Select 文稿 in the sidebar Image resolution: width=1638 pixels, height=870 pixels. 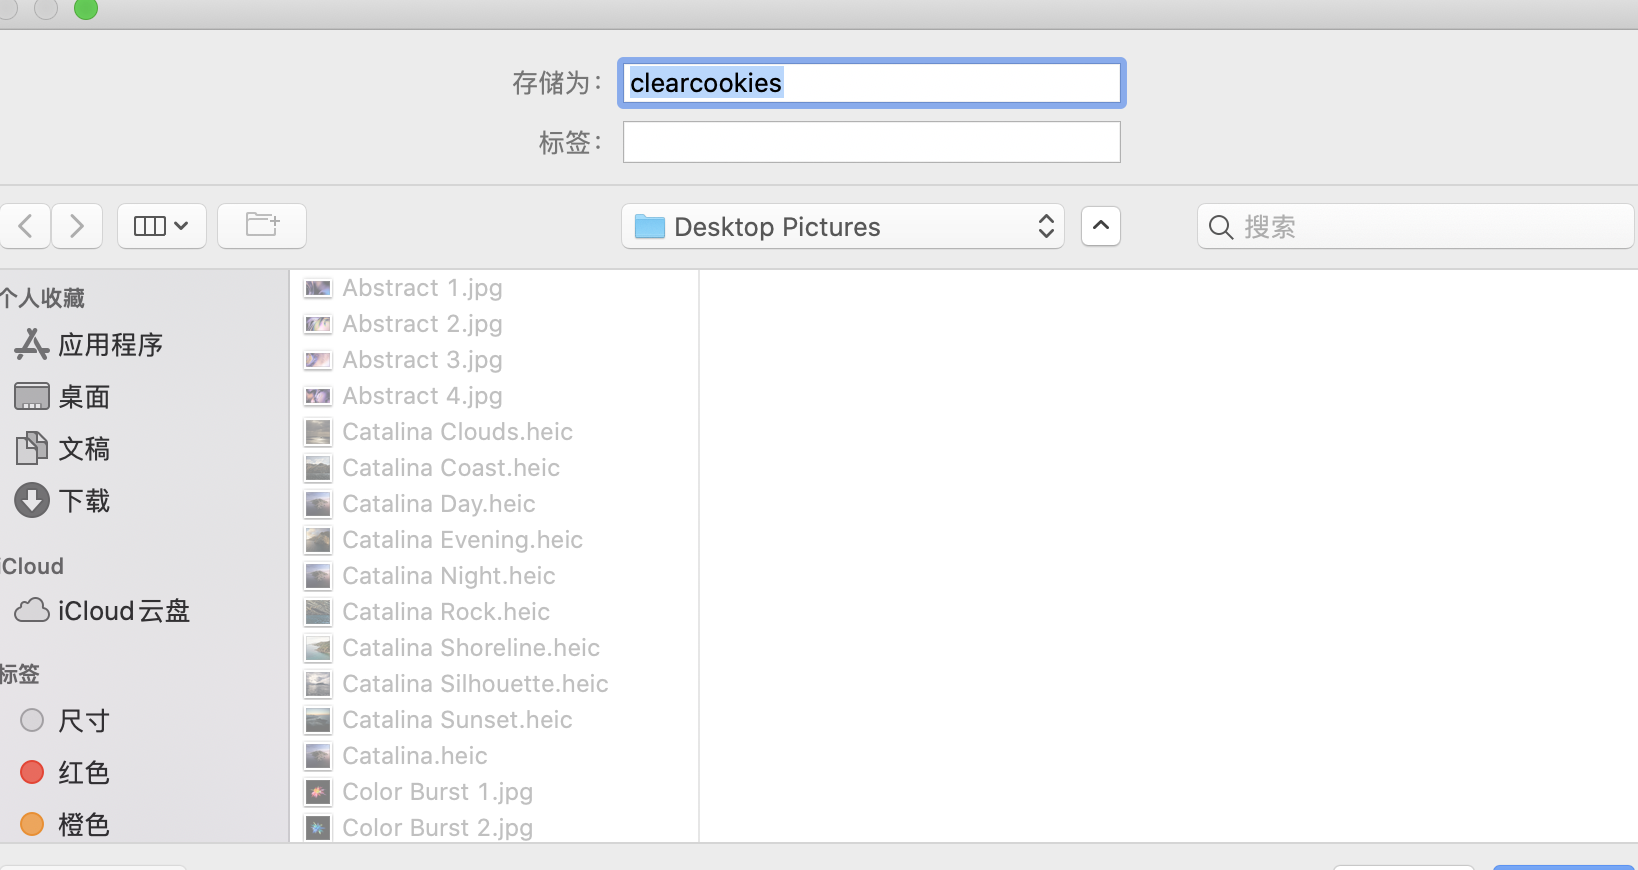(84, 449)
